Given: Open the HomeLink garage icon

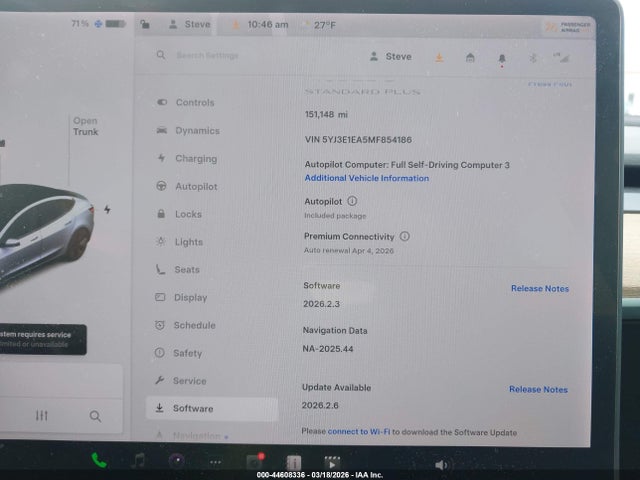Looking at the screenshot, I should [x=470, y=58].
